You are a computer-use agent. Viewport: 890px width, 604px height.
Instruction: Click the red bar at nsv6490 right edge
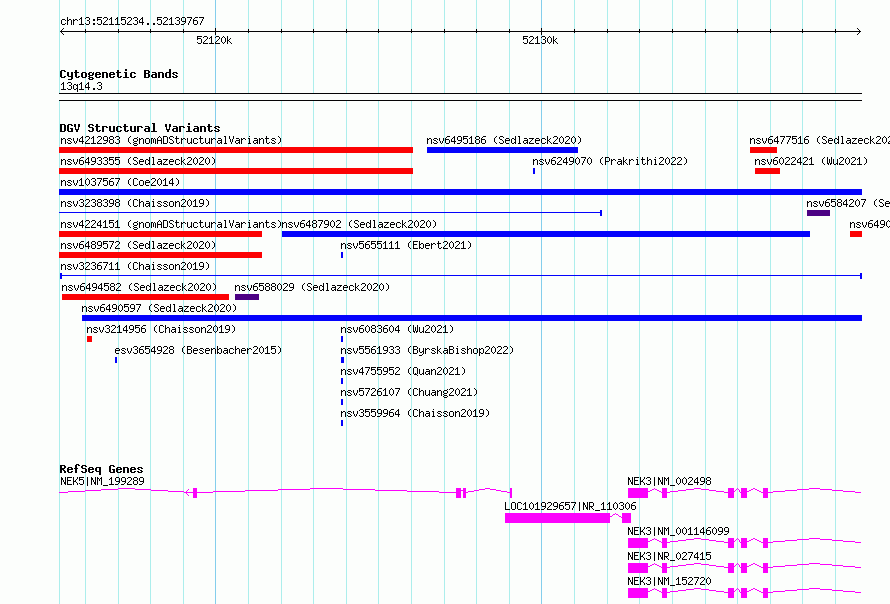click(x=856, y=234)
